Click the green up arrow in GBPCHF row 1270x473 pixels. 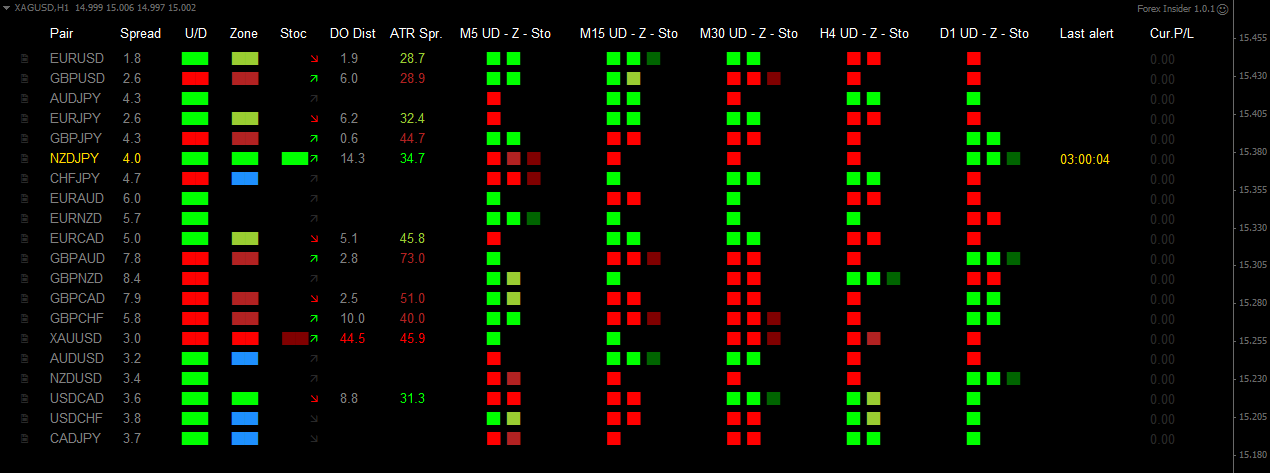pyautogui.click(x=314, y=318)
